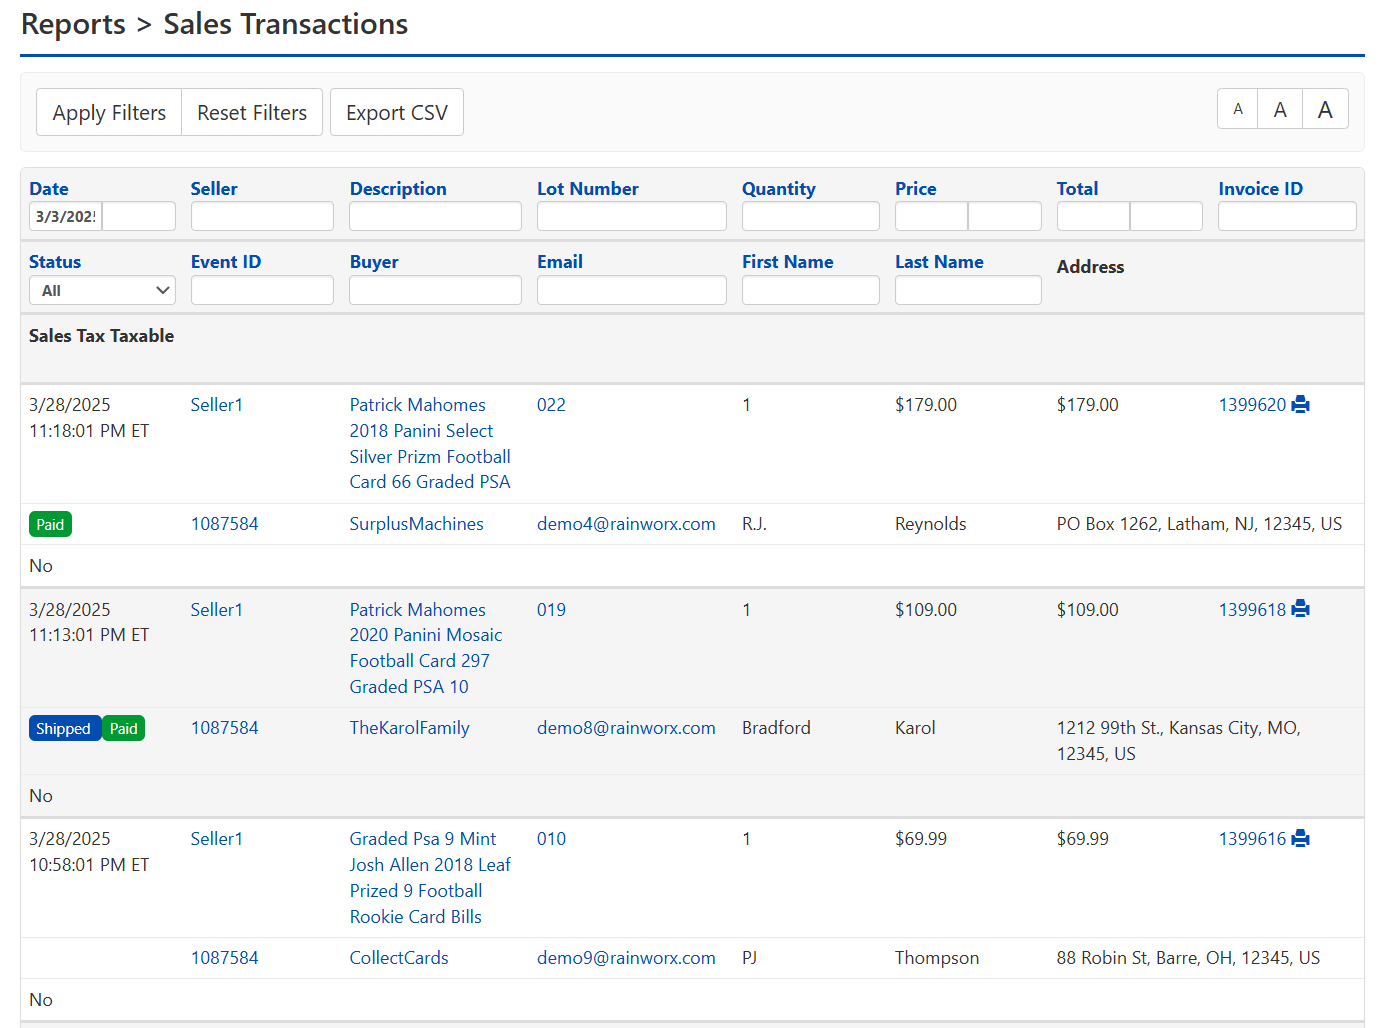The image size is (1385, 1028).
Task: Click the end date filter field
Action: [x=139, y=216]
